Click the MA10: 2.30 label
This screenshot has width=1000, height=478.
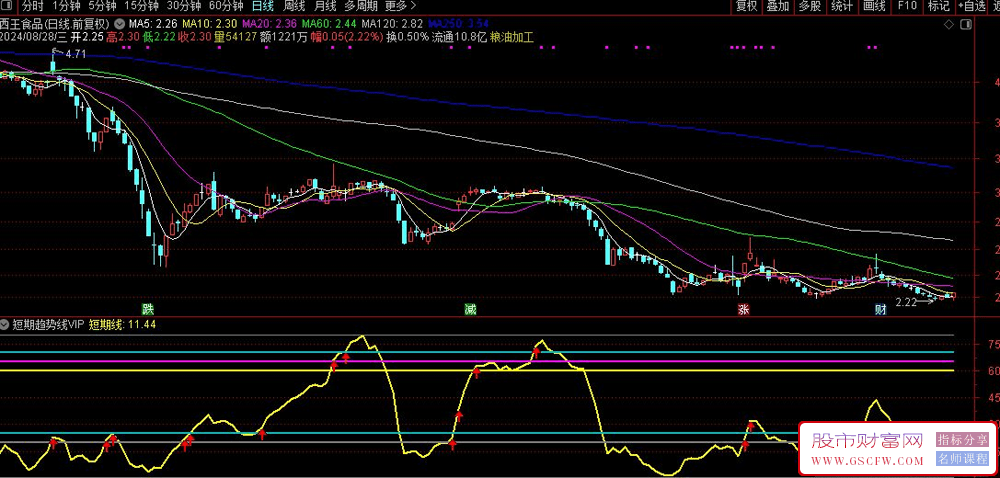[x=208, y=24]
